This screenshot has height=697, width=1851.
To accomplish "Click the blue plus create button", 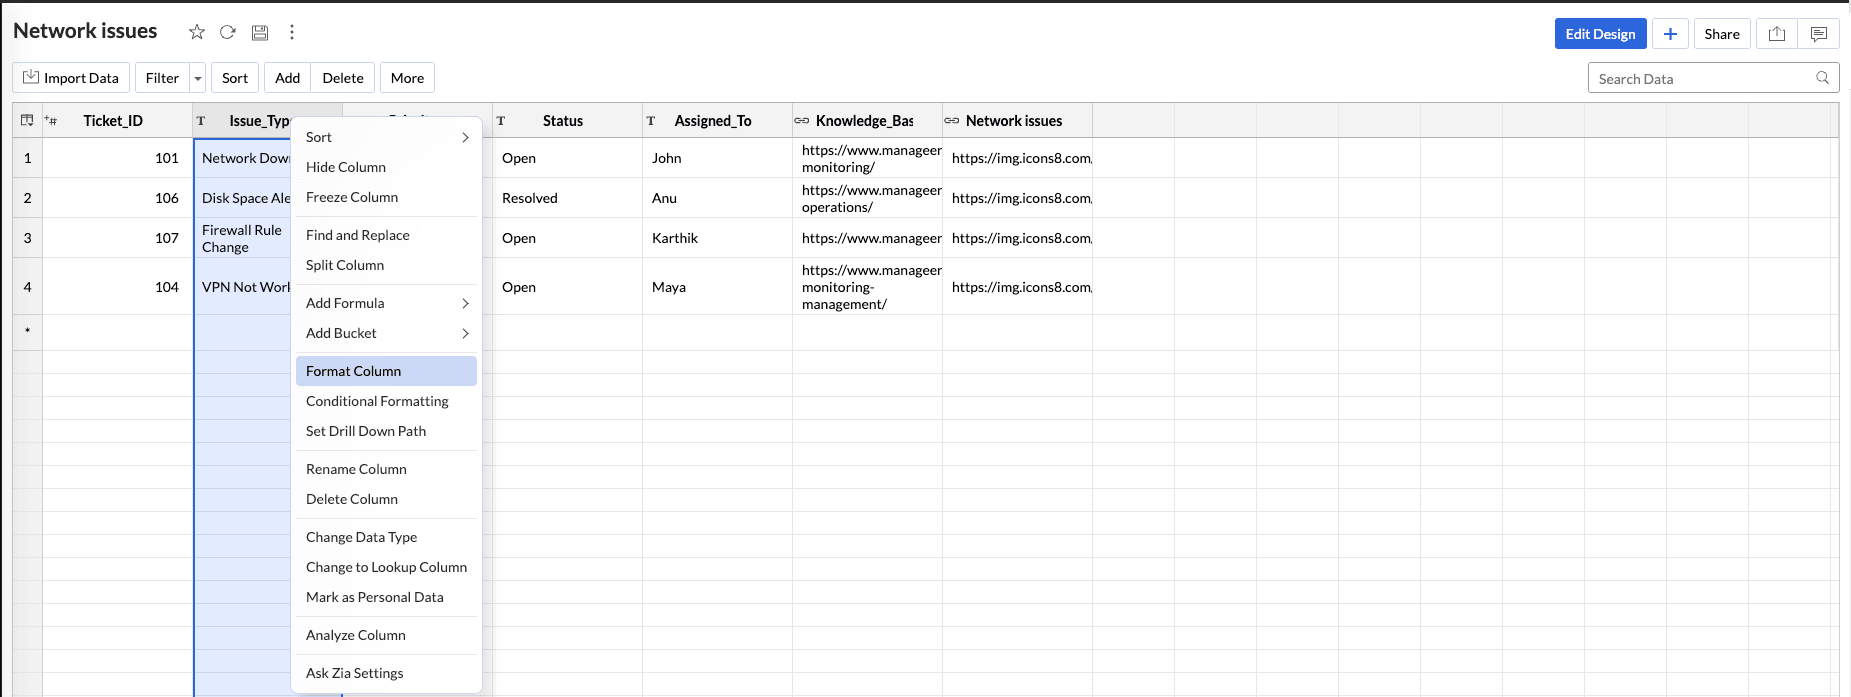I will coord(1670,34).
